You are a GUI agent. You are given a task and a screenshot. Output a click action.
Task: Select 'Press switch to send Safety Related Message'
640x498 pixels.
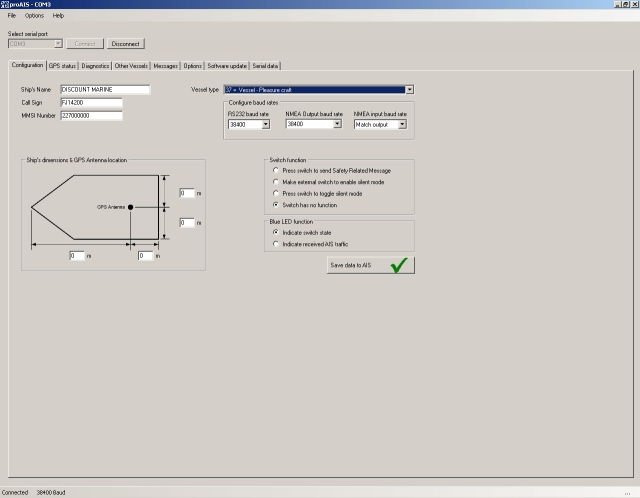[x=276, y=171]
